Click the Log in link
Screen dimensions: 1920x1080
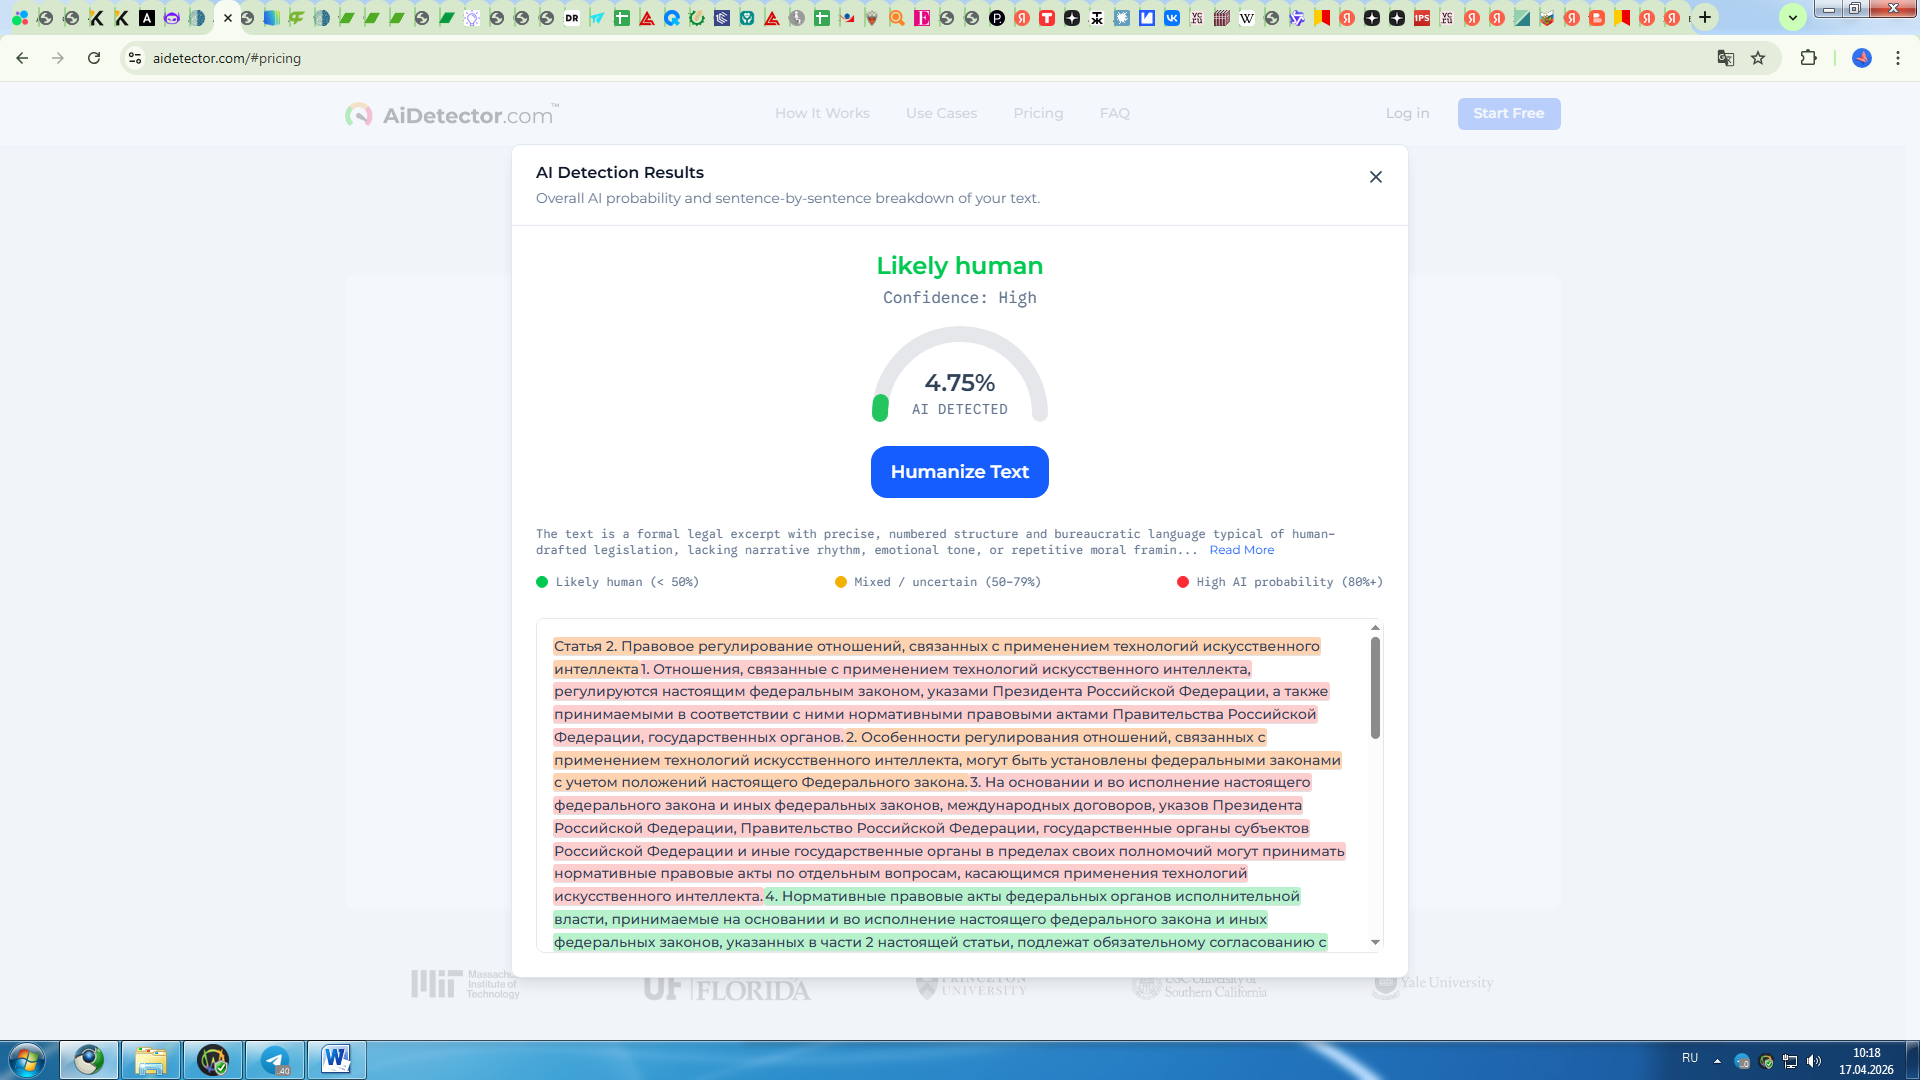click(x=1407, y=113)
